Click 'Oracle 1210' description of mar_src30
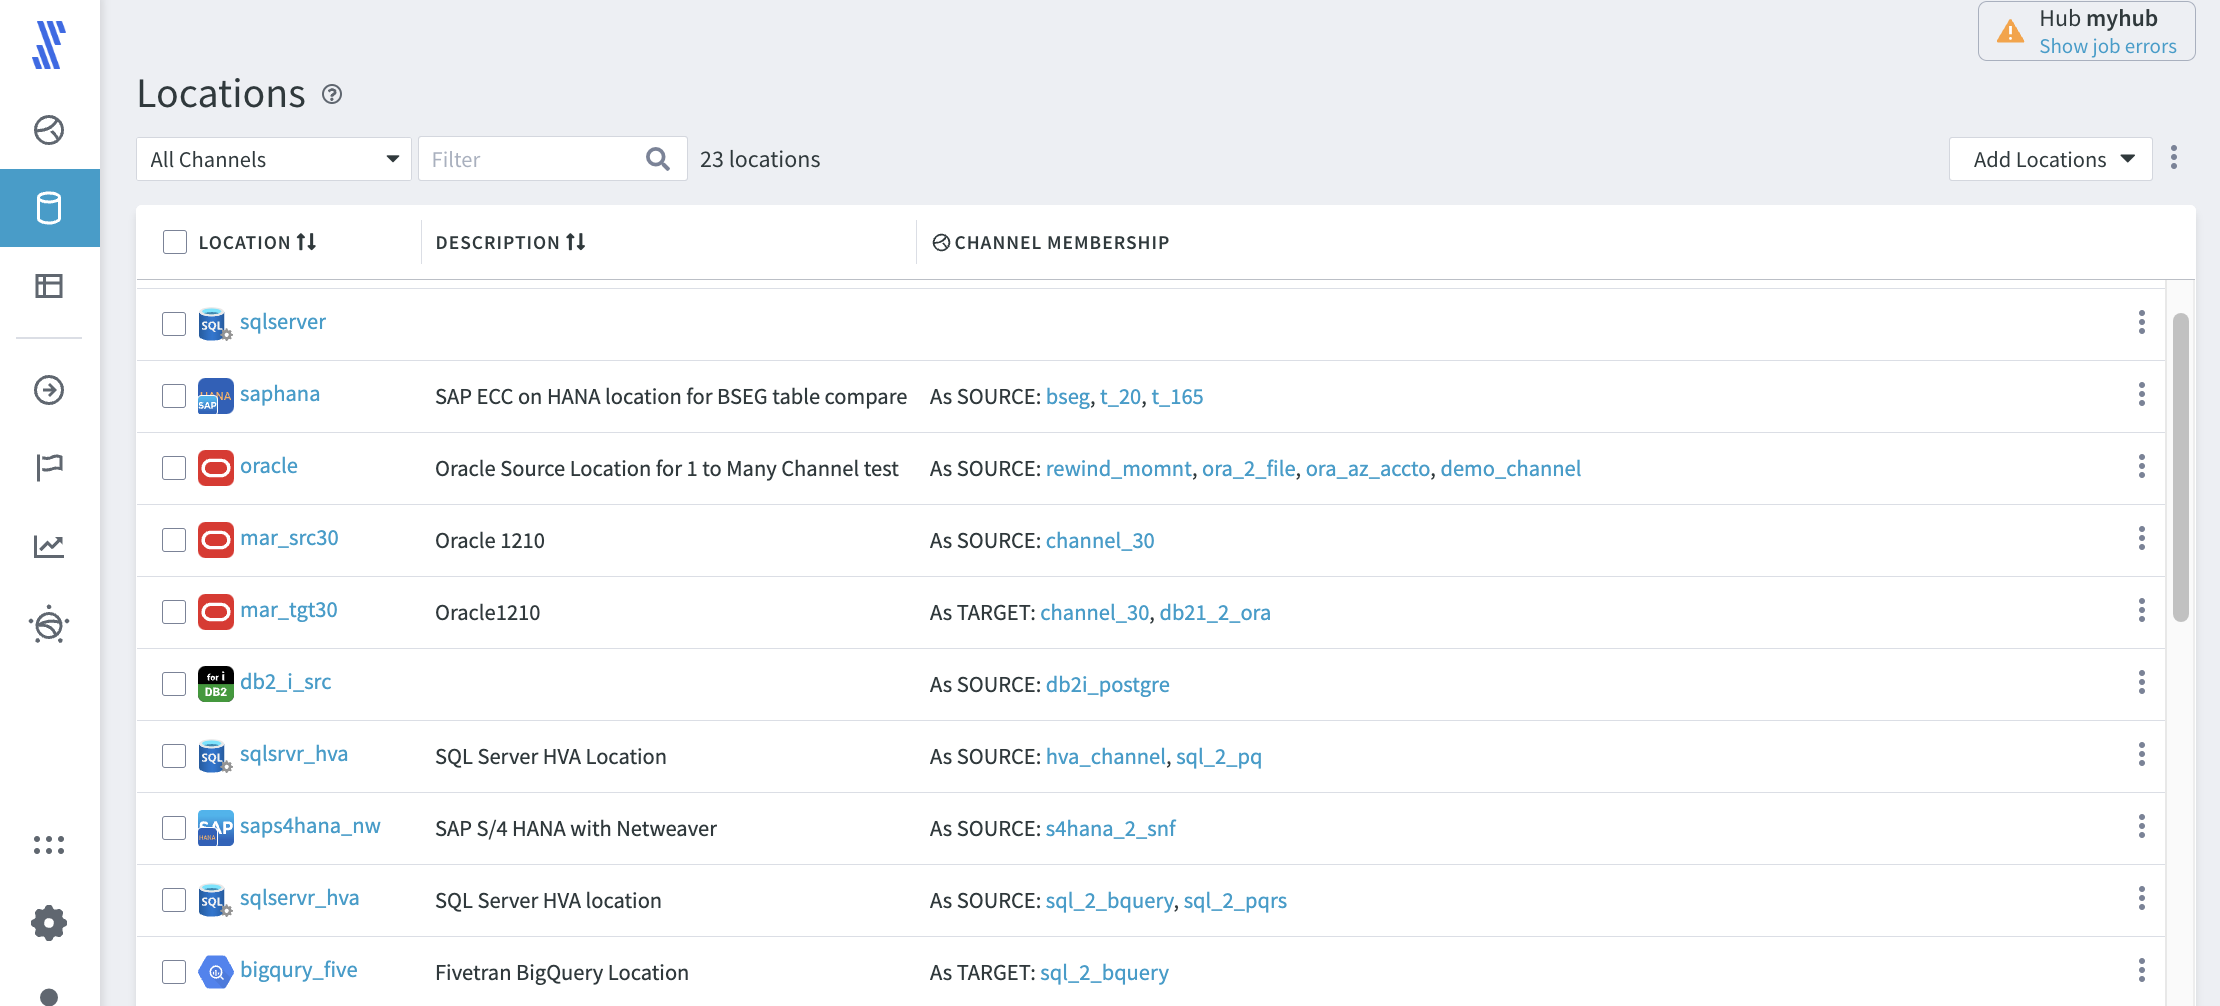The image size is (2220, 1006). coord(490,541)
